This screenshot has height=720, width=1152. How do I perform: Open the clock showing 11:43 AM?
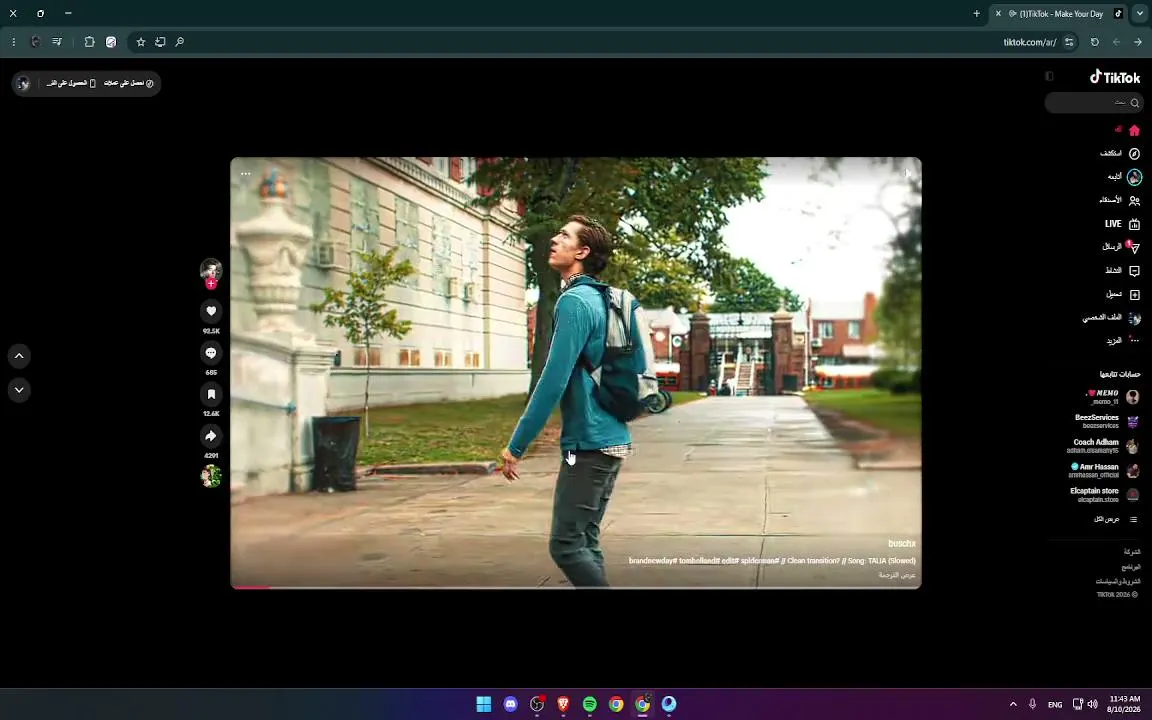pyautogui.click(x=1125, y=704)
